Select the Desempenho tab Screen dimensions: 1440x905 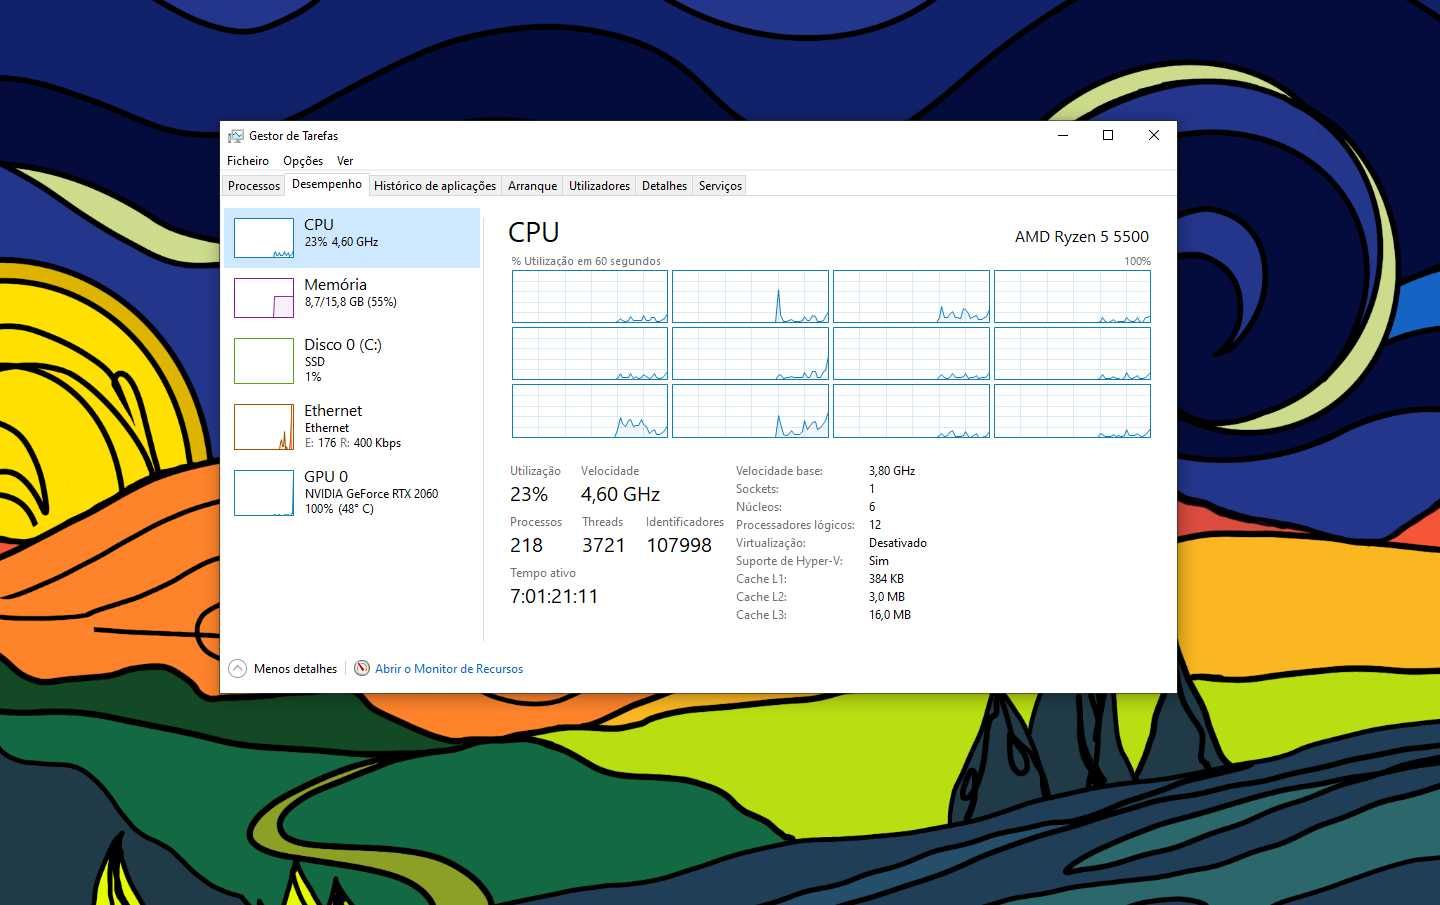point(327,184)
